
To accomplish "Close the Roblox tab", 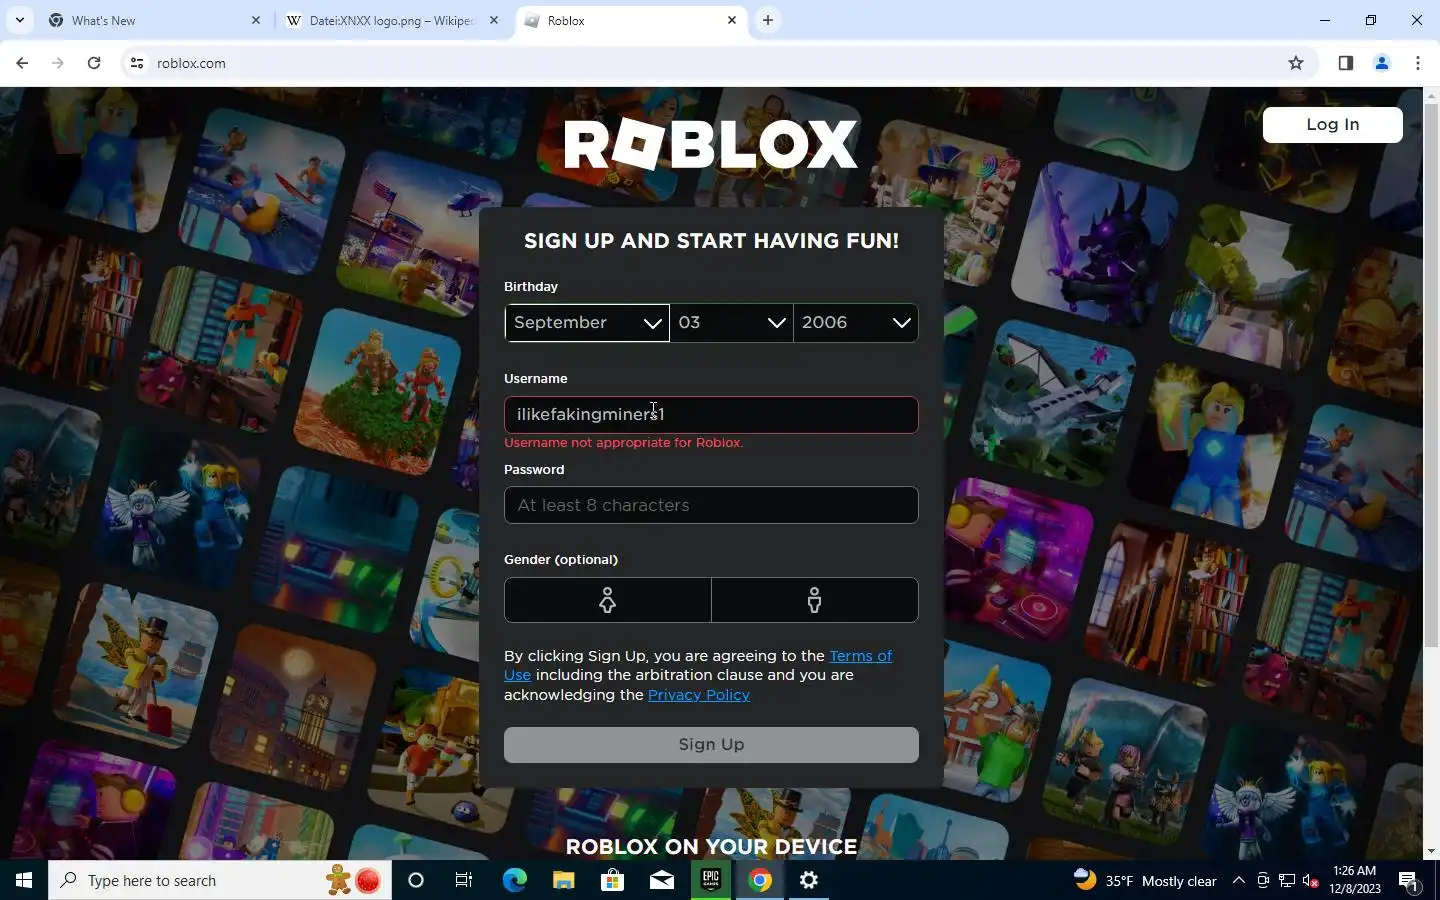I will [731, 20].
